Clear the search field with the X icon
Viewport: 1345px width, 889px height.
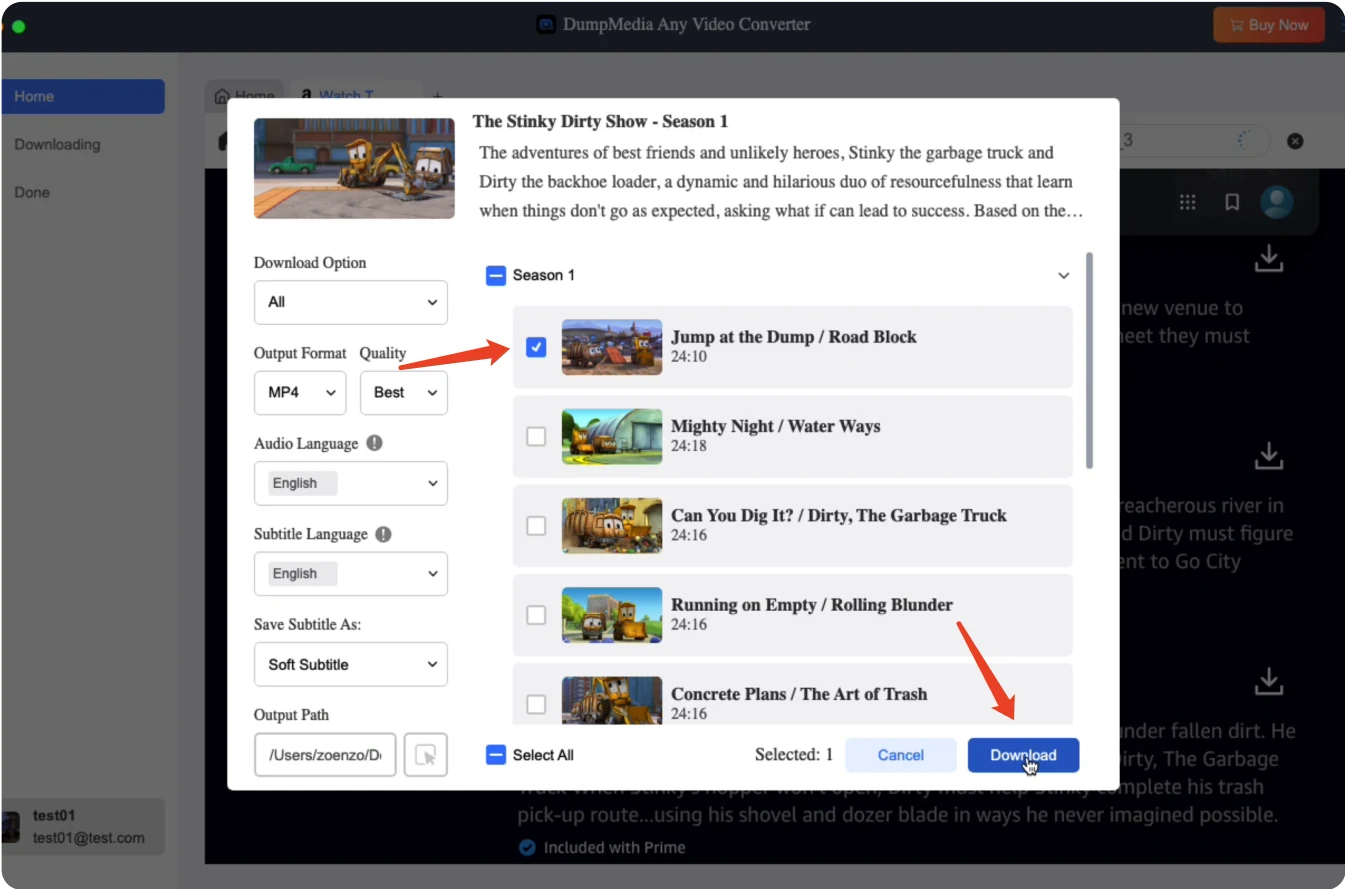click(x=1295, y=141)
